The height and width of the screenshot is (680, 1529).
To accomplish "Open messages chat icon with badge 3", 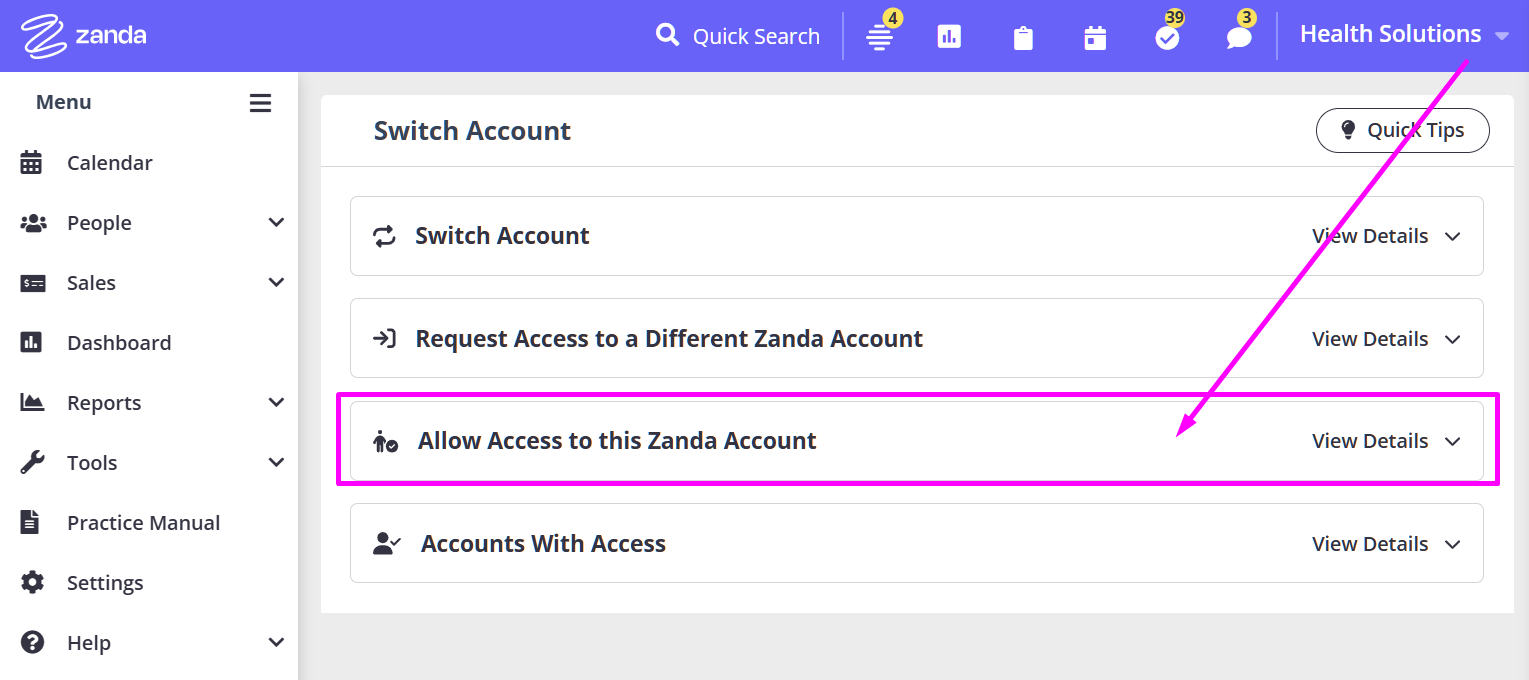I will pos(1239,38).
